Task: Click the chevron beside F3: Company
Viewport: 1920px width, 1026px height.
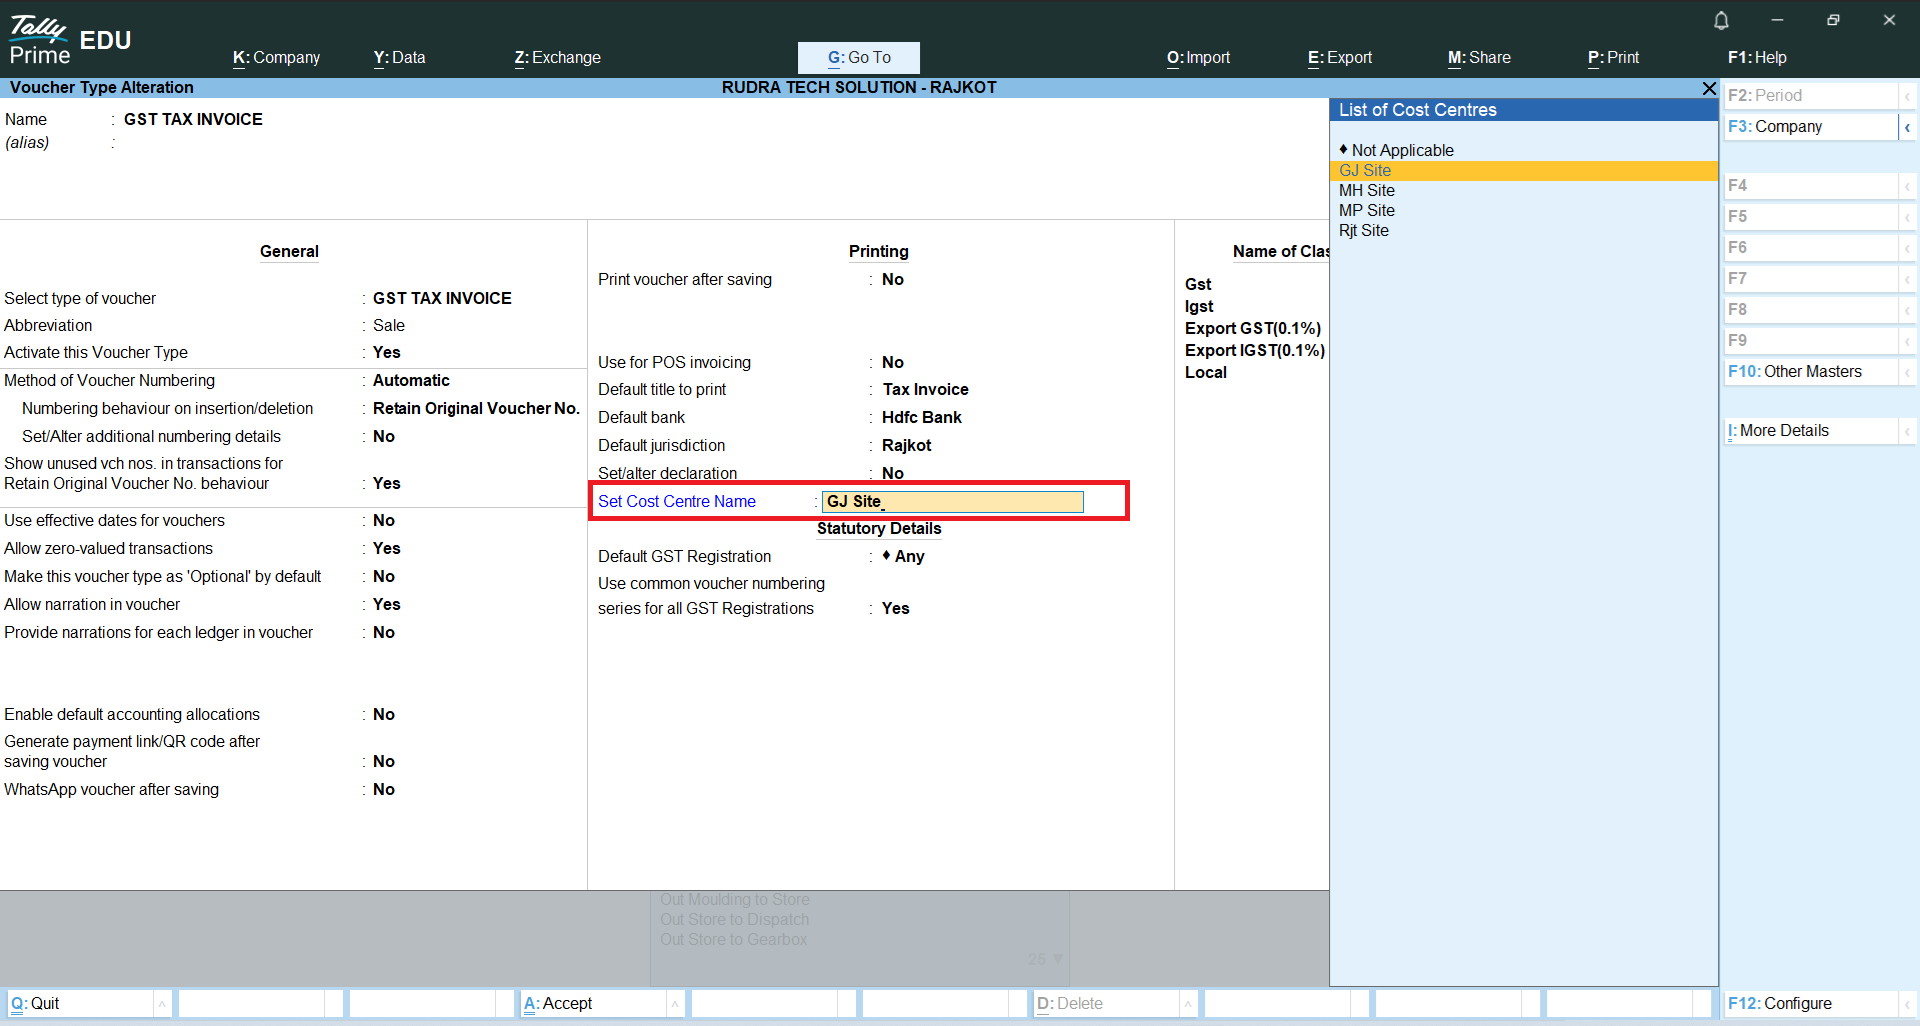Action: (1907, 127)
